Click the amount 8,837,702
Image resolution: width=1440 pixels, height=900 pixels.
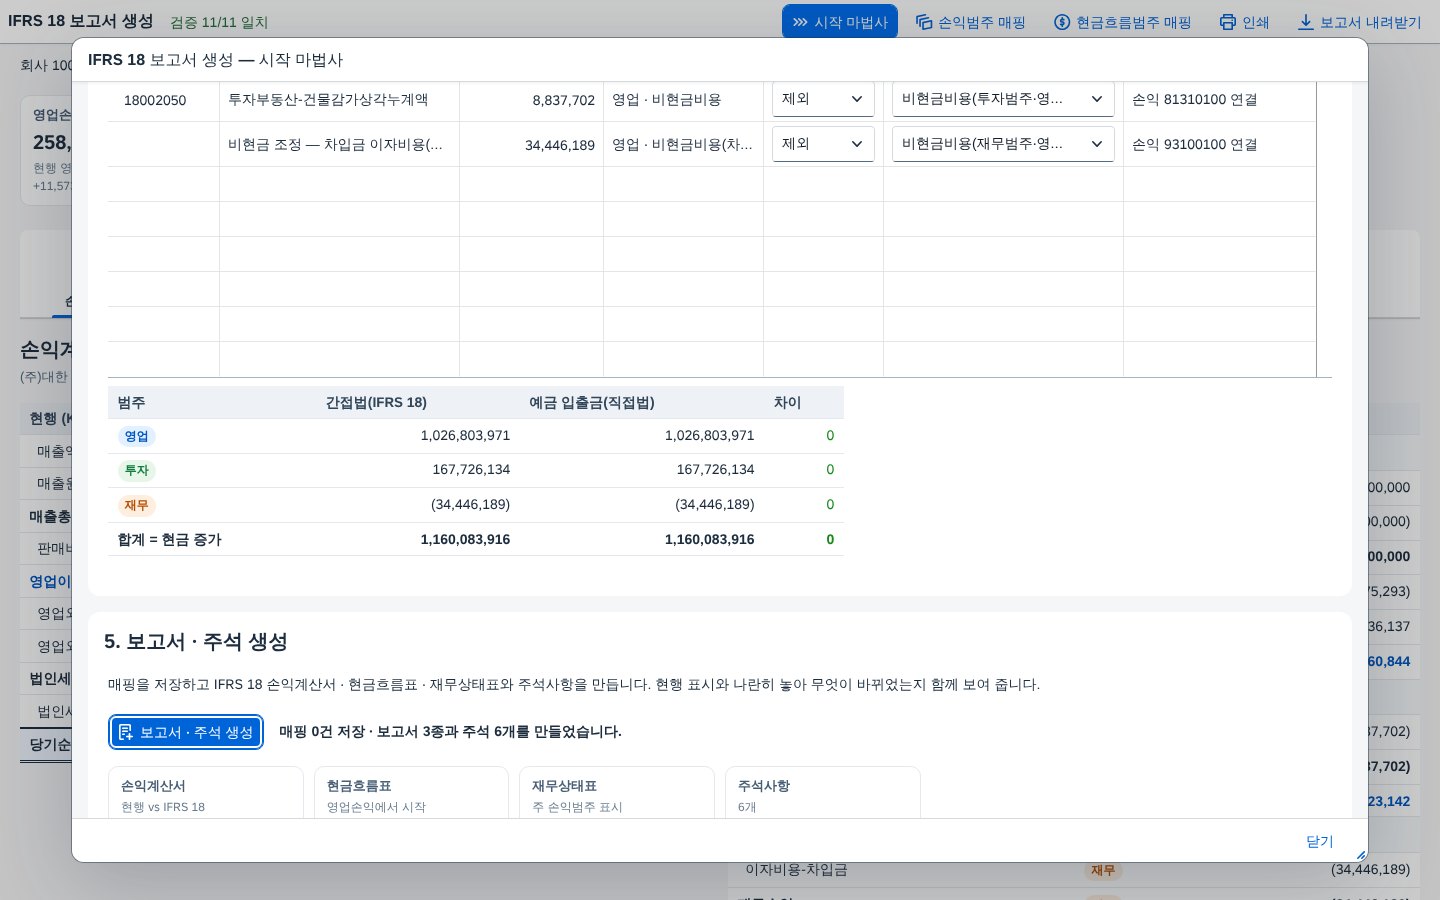tap(564, 100)
